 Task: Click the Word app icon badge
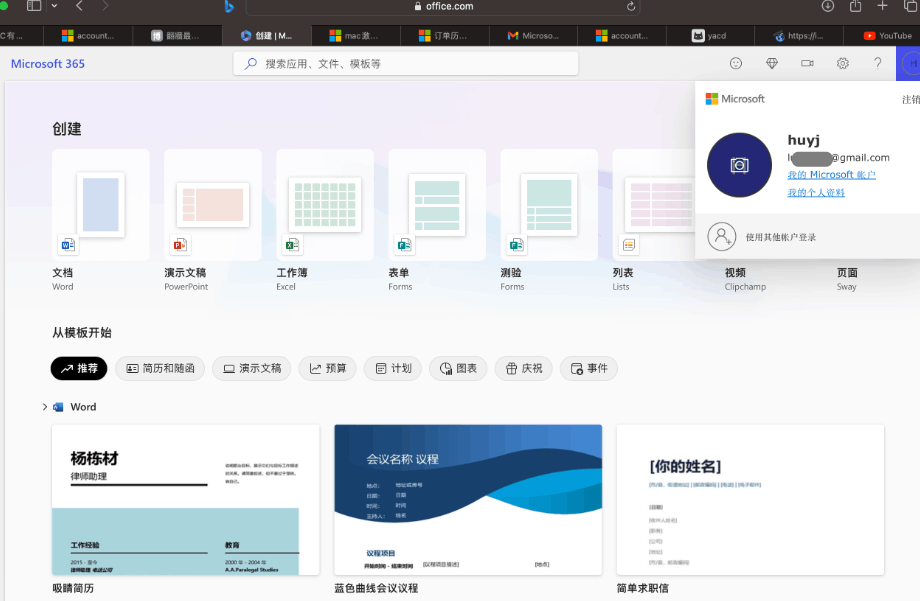point(68,245)
